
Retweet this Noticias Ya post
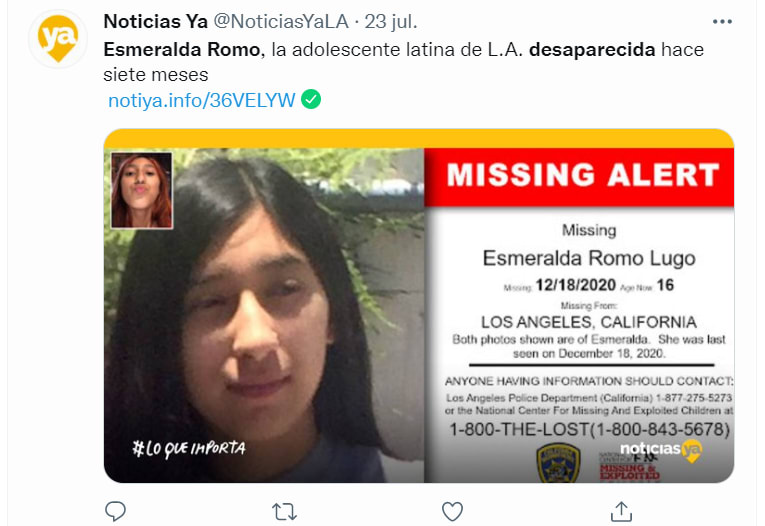click(284, 512)
